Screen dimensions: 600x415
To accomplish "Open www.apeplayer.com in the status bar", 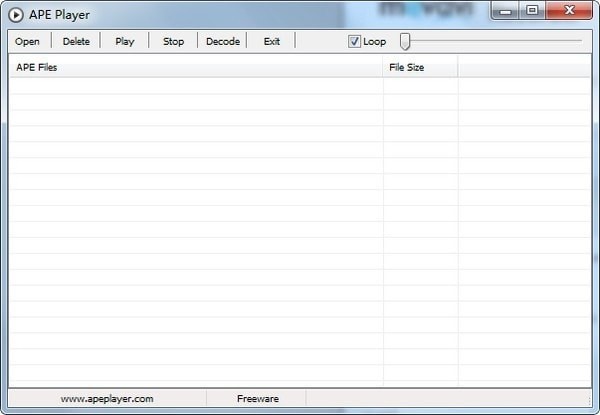I will pos(107,399).
